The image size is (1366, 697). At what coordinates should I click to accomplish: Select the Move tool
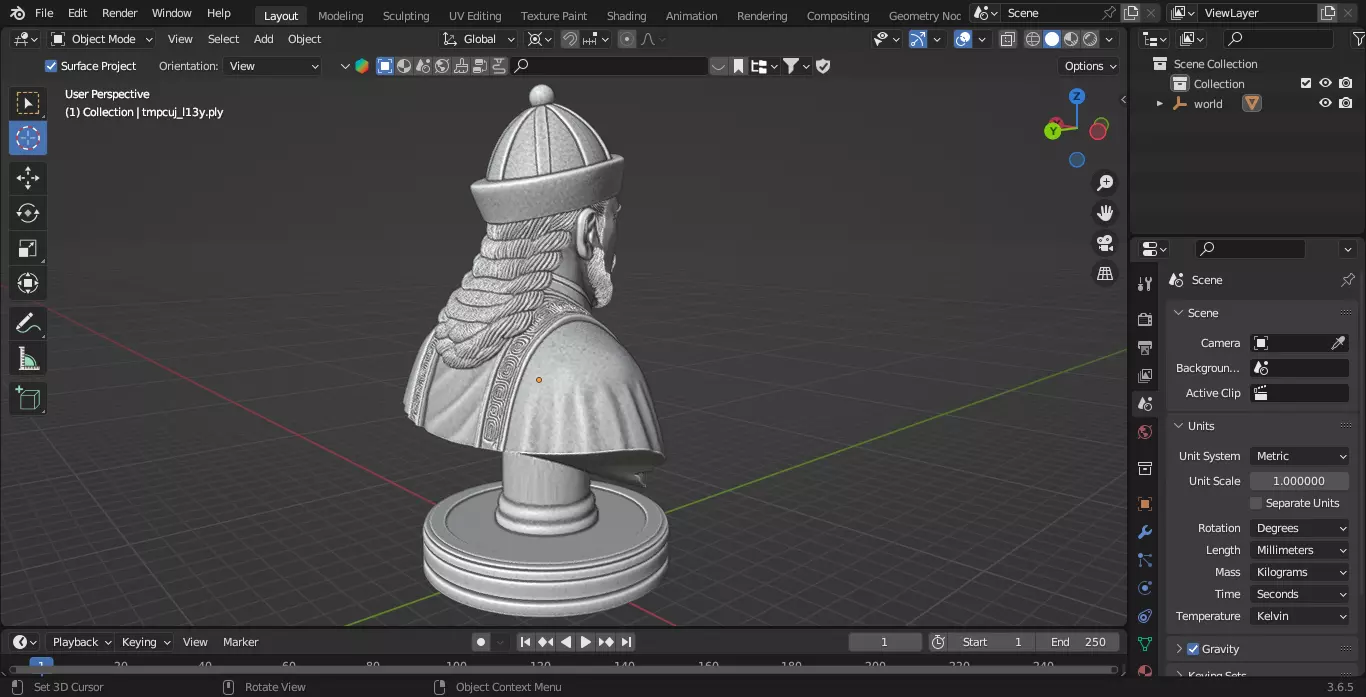[x=28, y=178]
